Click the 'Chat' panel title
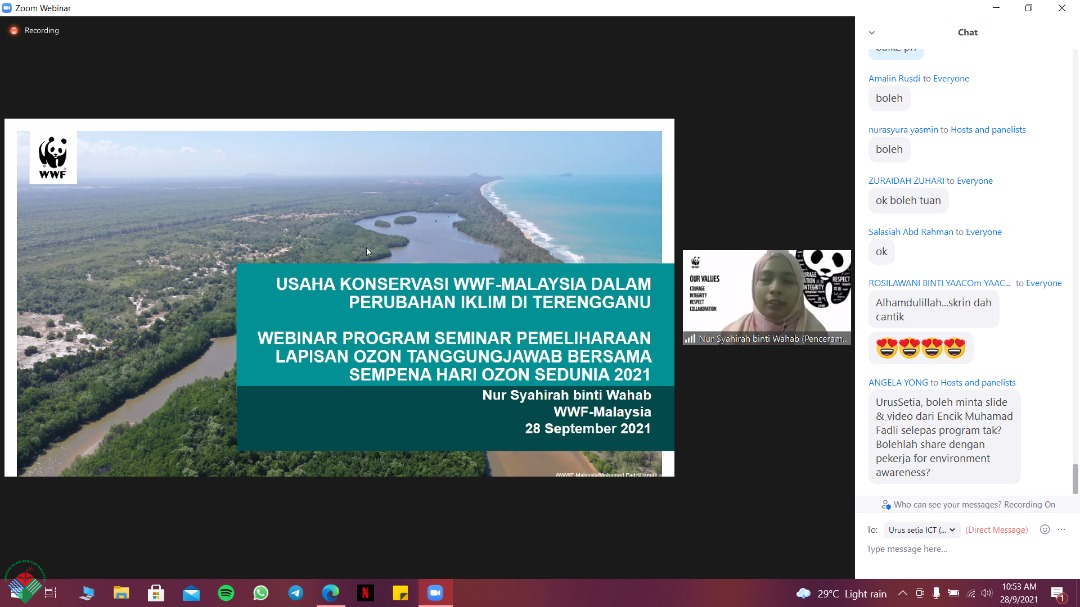The image size is (1080, 607). point(967,32)
